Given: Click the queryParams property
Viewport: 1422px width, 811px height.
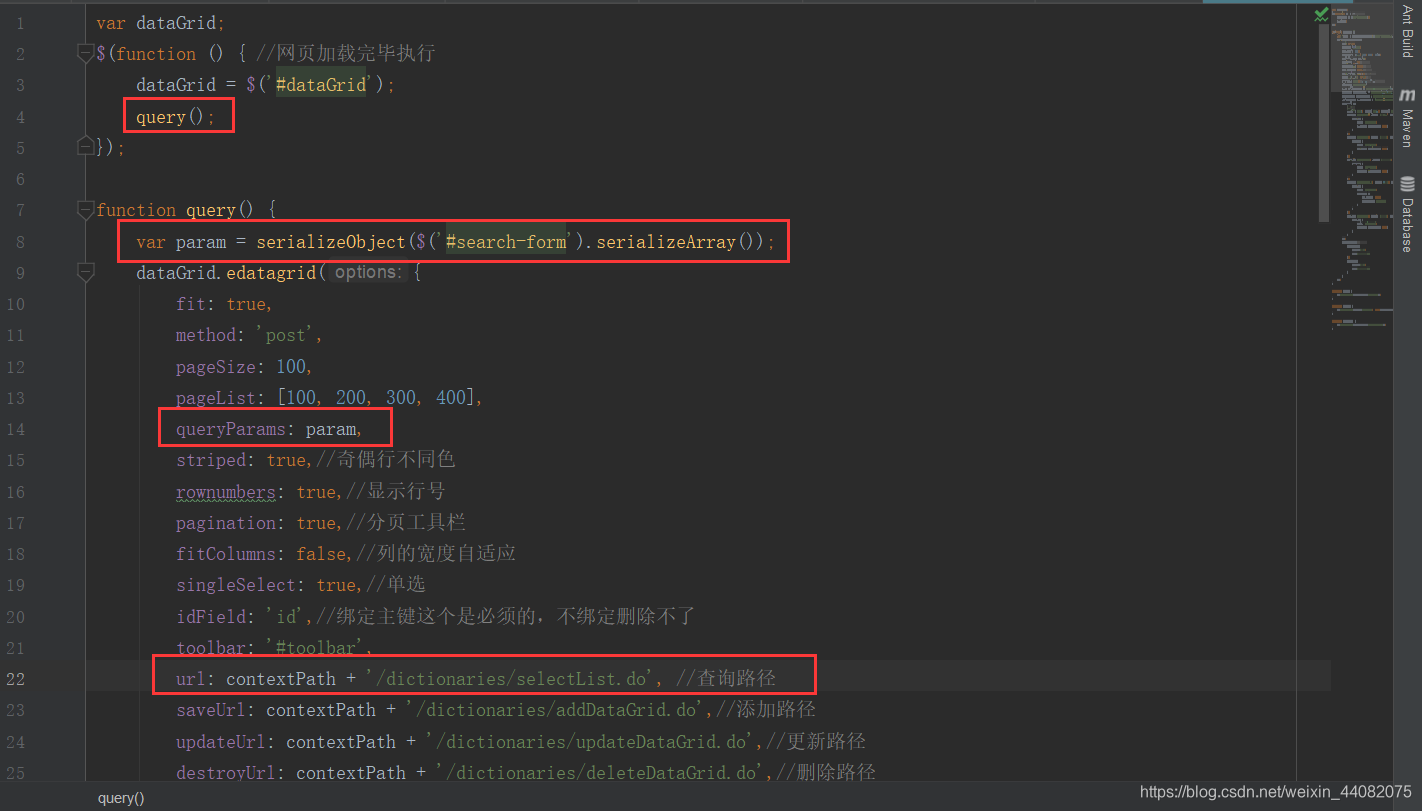Looking at the screenshot, I should click(x=231, y=429).
